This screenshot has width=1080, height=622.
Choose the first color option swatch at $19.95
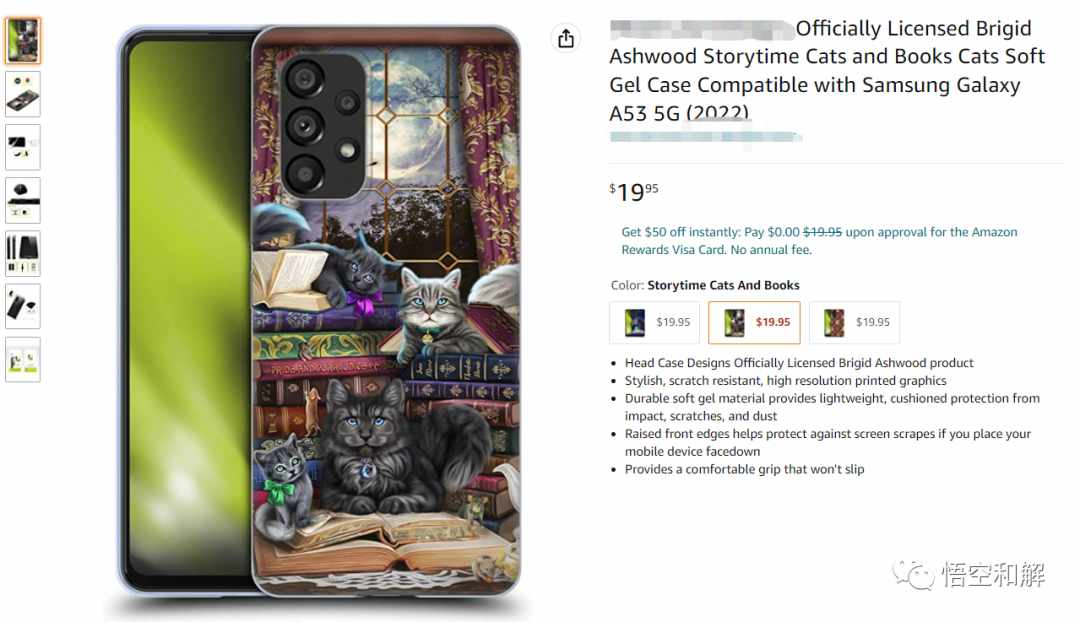point(654,322)
